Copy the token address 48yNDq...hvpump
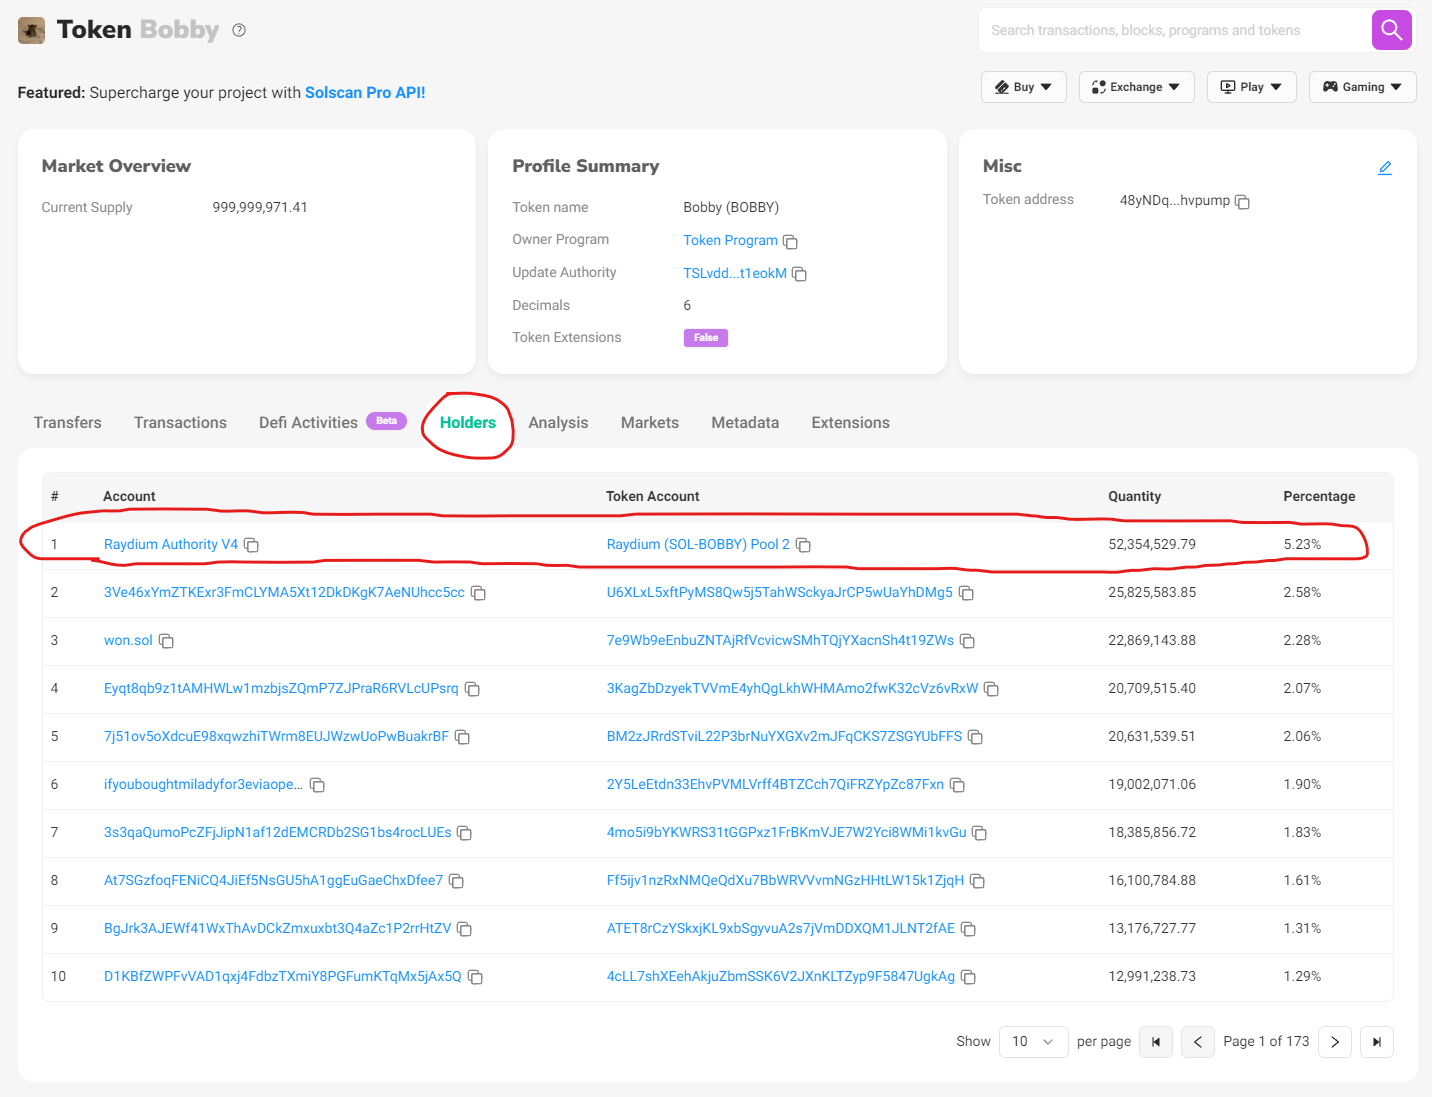 (1242, 202)
